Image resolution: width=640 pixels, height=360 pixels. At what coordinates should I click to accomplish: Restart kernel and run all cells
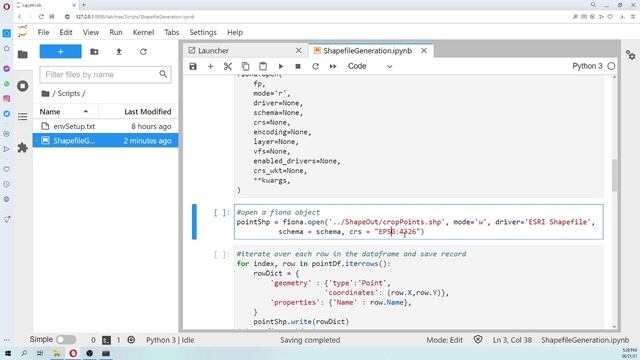pyautogui.click(x=333, y=66)
